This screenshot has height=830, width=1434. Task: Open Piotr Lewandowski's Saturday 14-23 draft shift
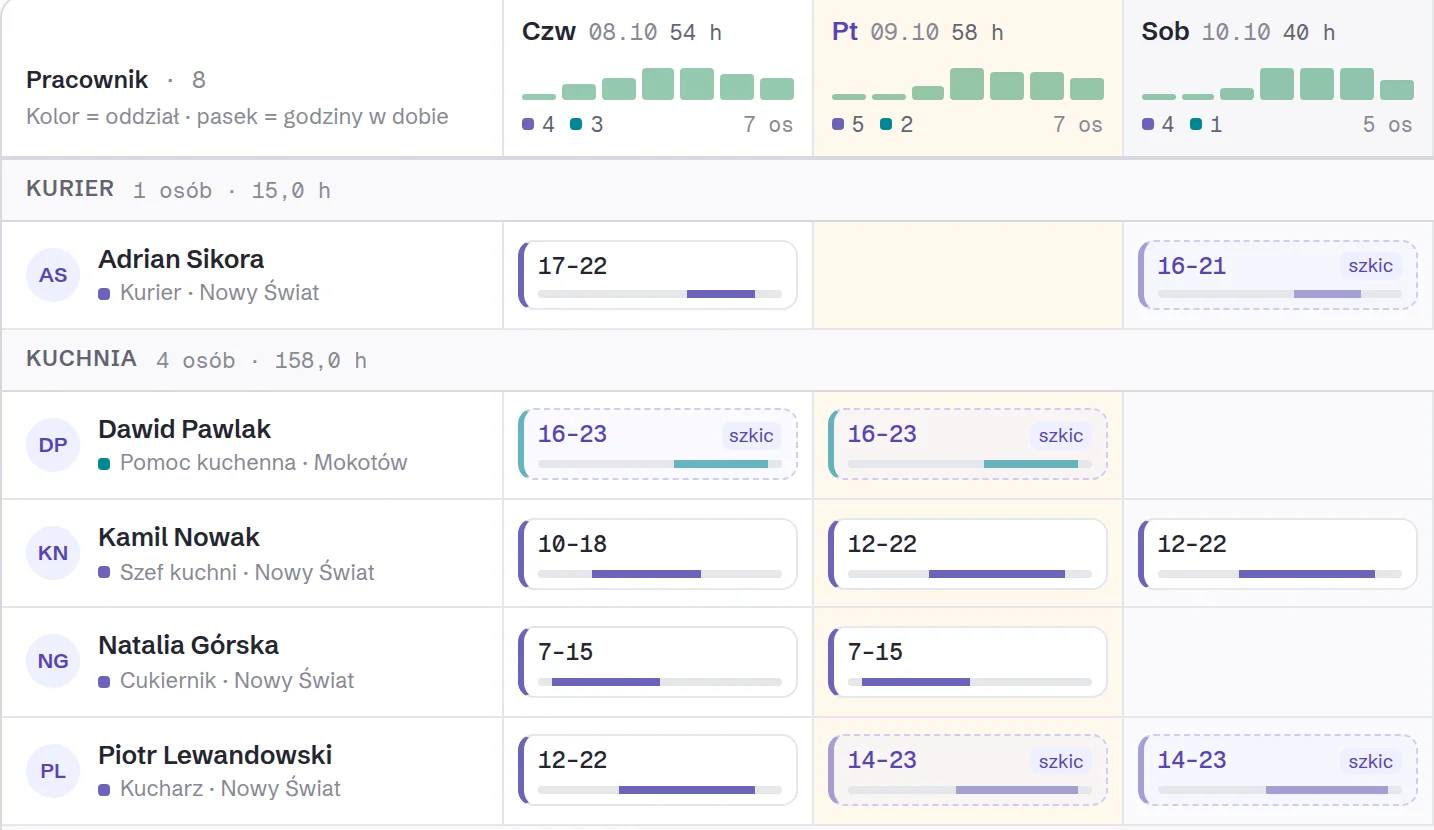pyautogui.click(x=1278, y=771)
